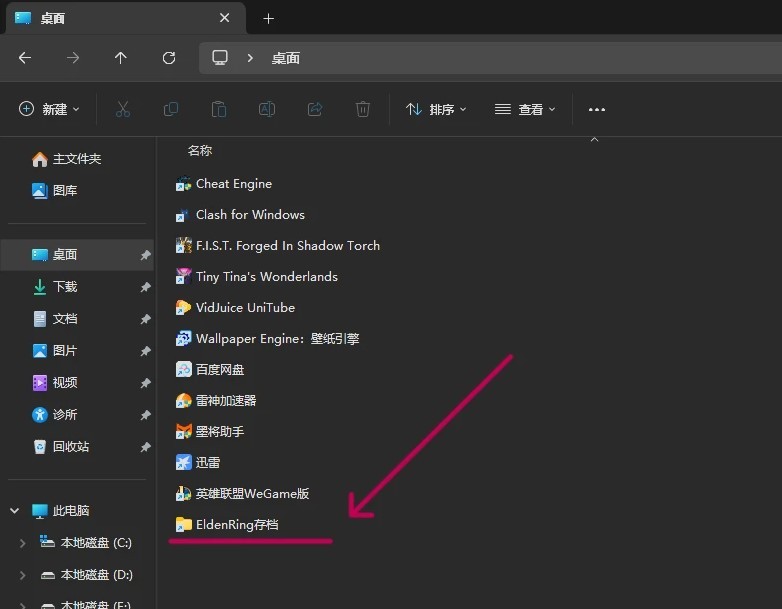Open the 新建 dropdown menu

point(49,109)
